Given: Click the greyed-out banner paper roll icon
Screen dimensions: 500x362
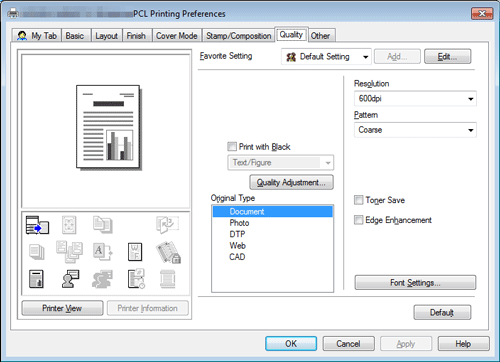Looking at the screenshot, I should pos(168,279).
